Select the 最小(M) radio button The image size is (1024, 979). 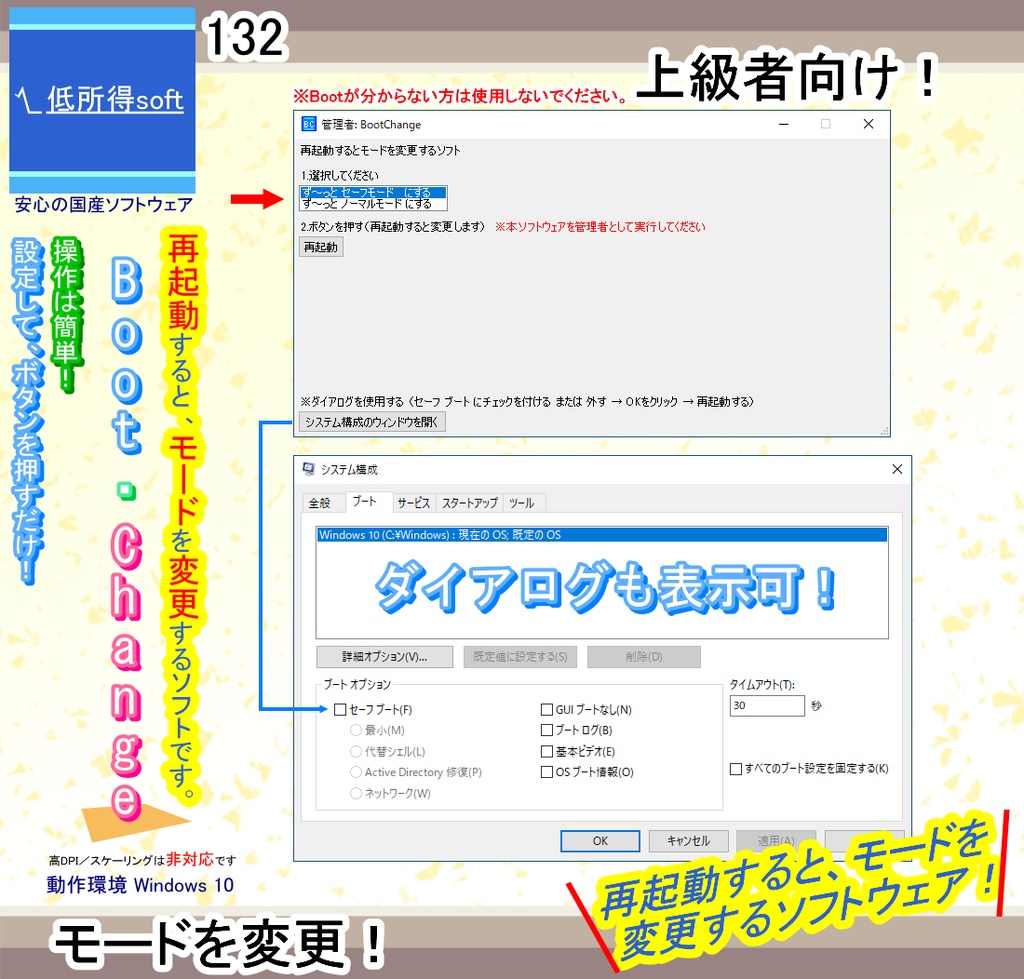point(355,730)
